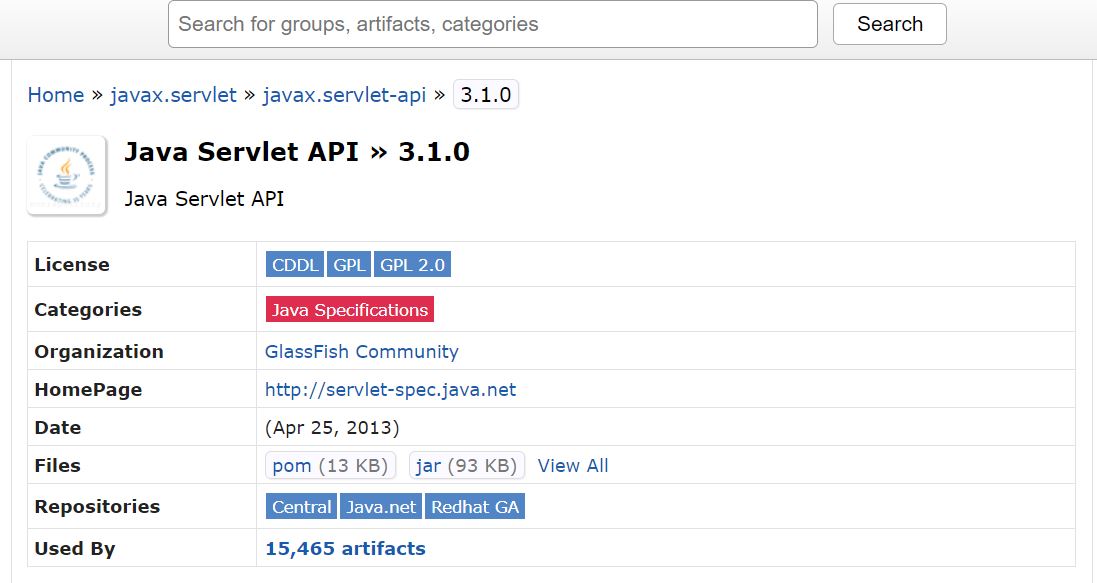Click the Java Community Process logo thumbnail

[66, 175]
